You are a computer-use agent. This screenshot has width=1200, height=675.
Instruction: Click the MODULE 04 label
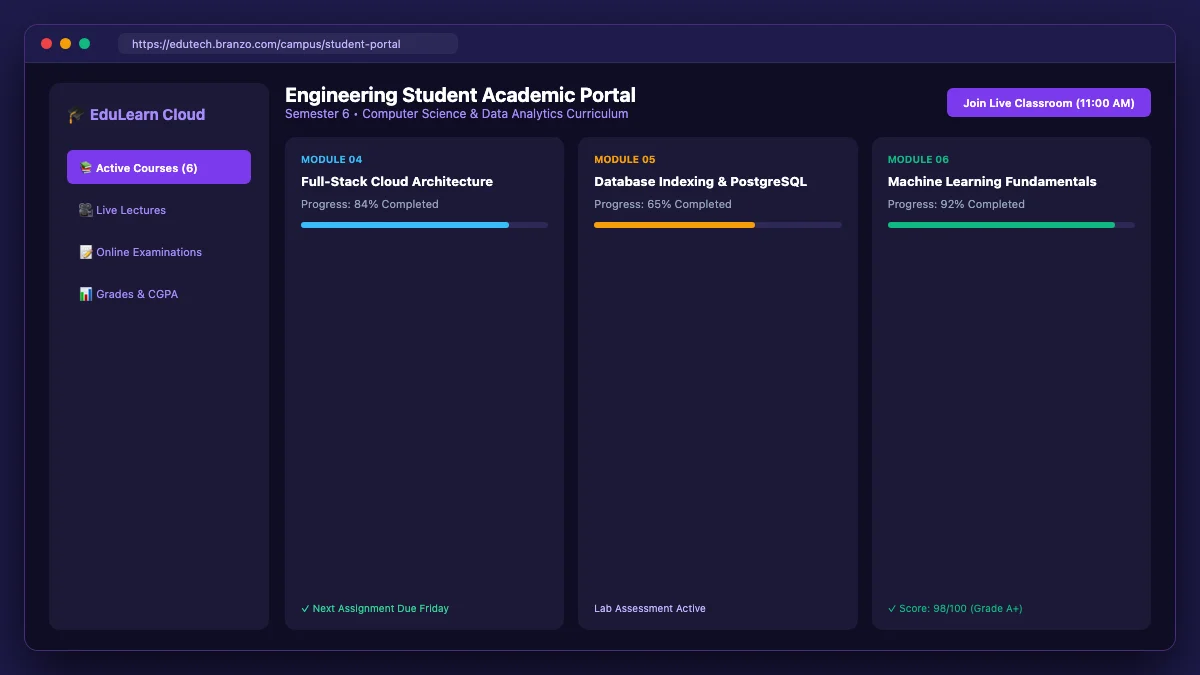pyautogui.click(x=331, y=160)
